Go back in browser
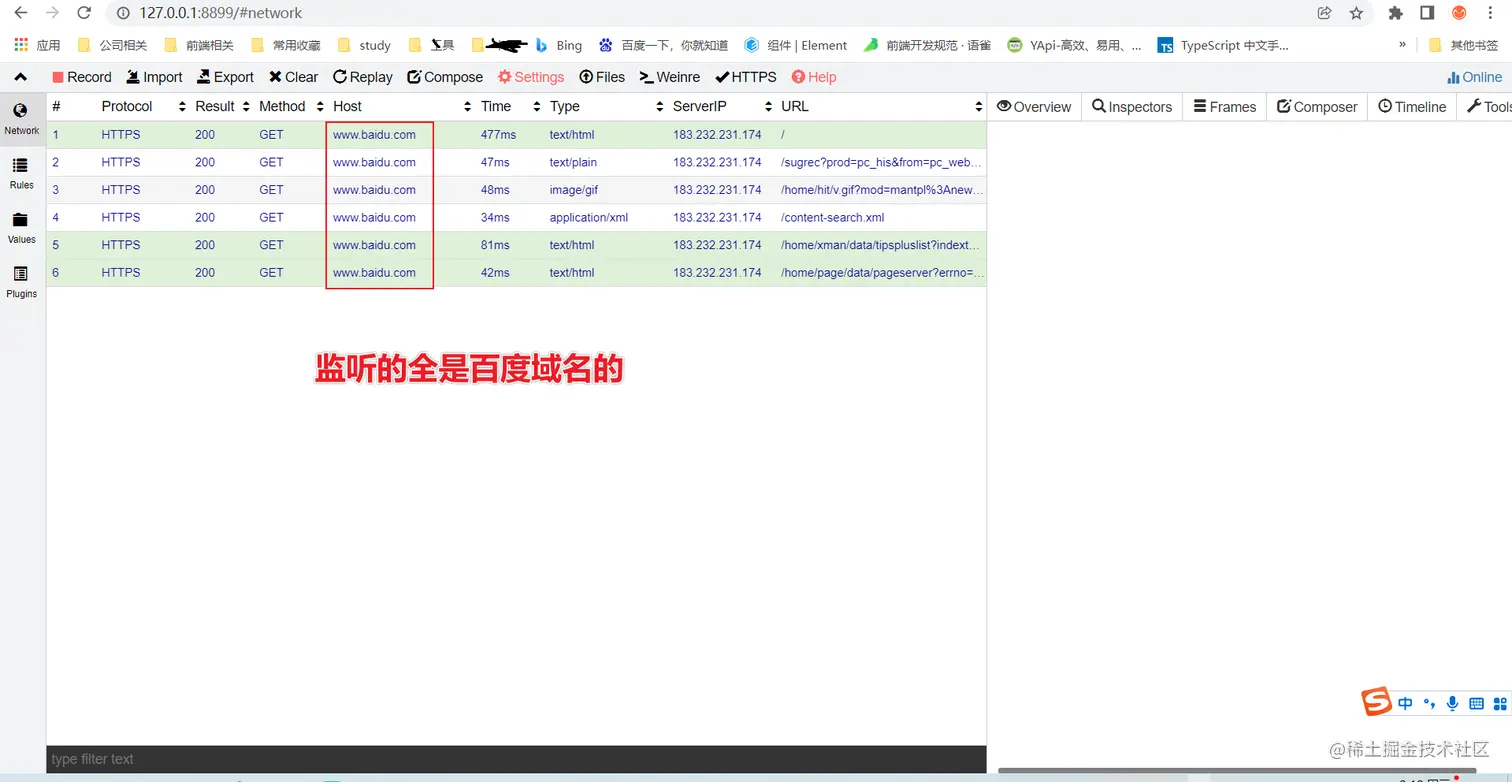Image resolution: width=1512 pixels, height=782 pixels. (x=20, y=13)
